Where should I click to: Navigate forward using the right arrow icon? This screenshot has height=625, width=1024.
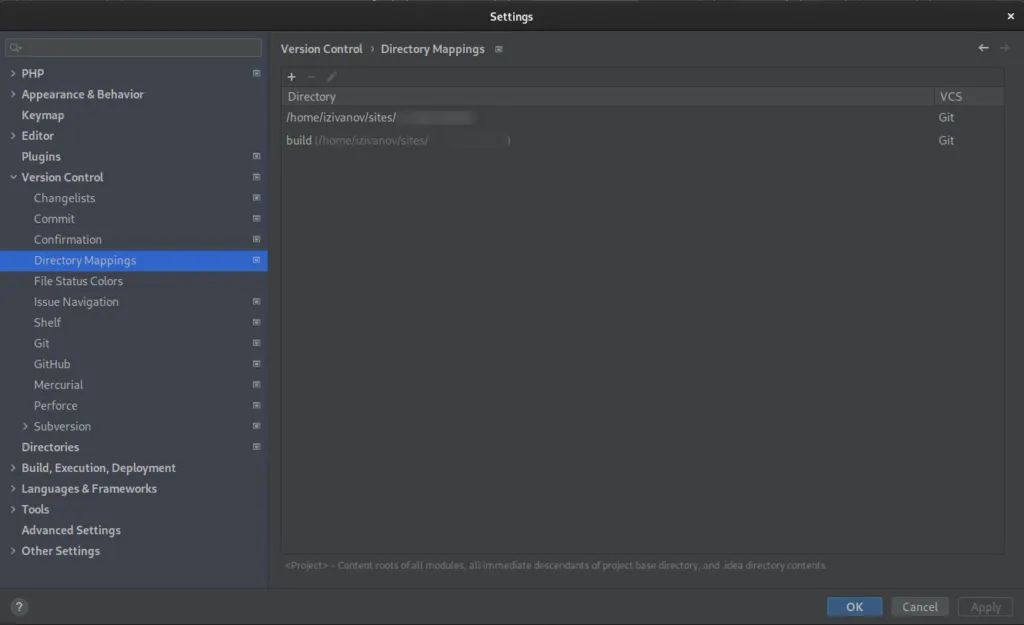(1005, 47)
